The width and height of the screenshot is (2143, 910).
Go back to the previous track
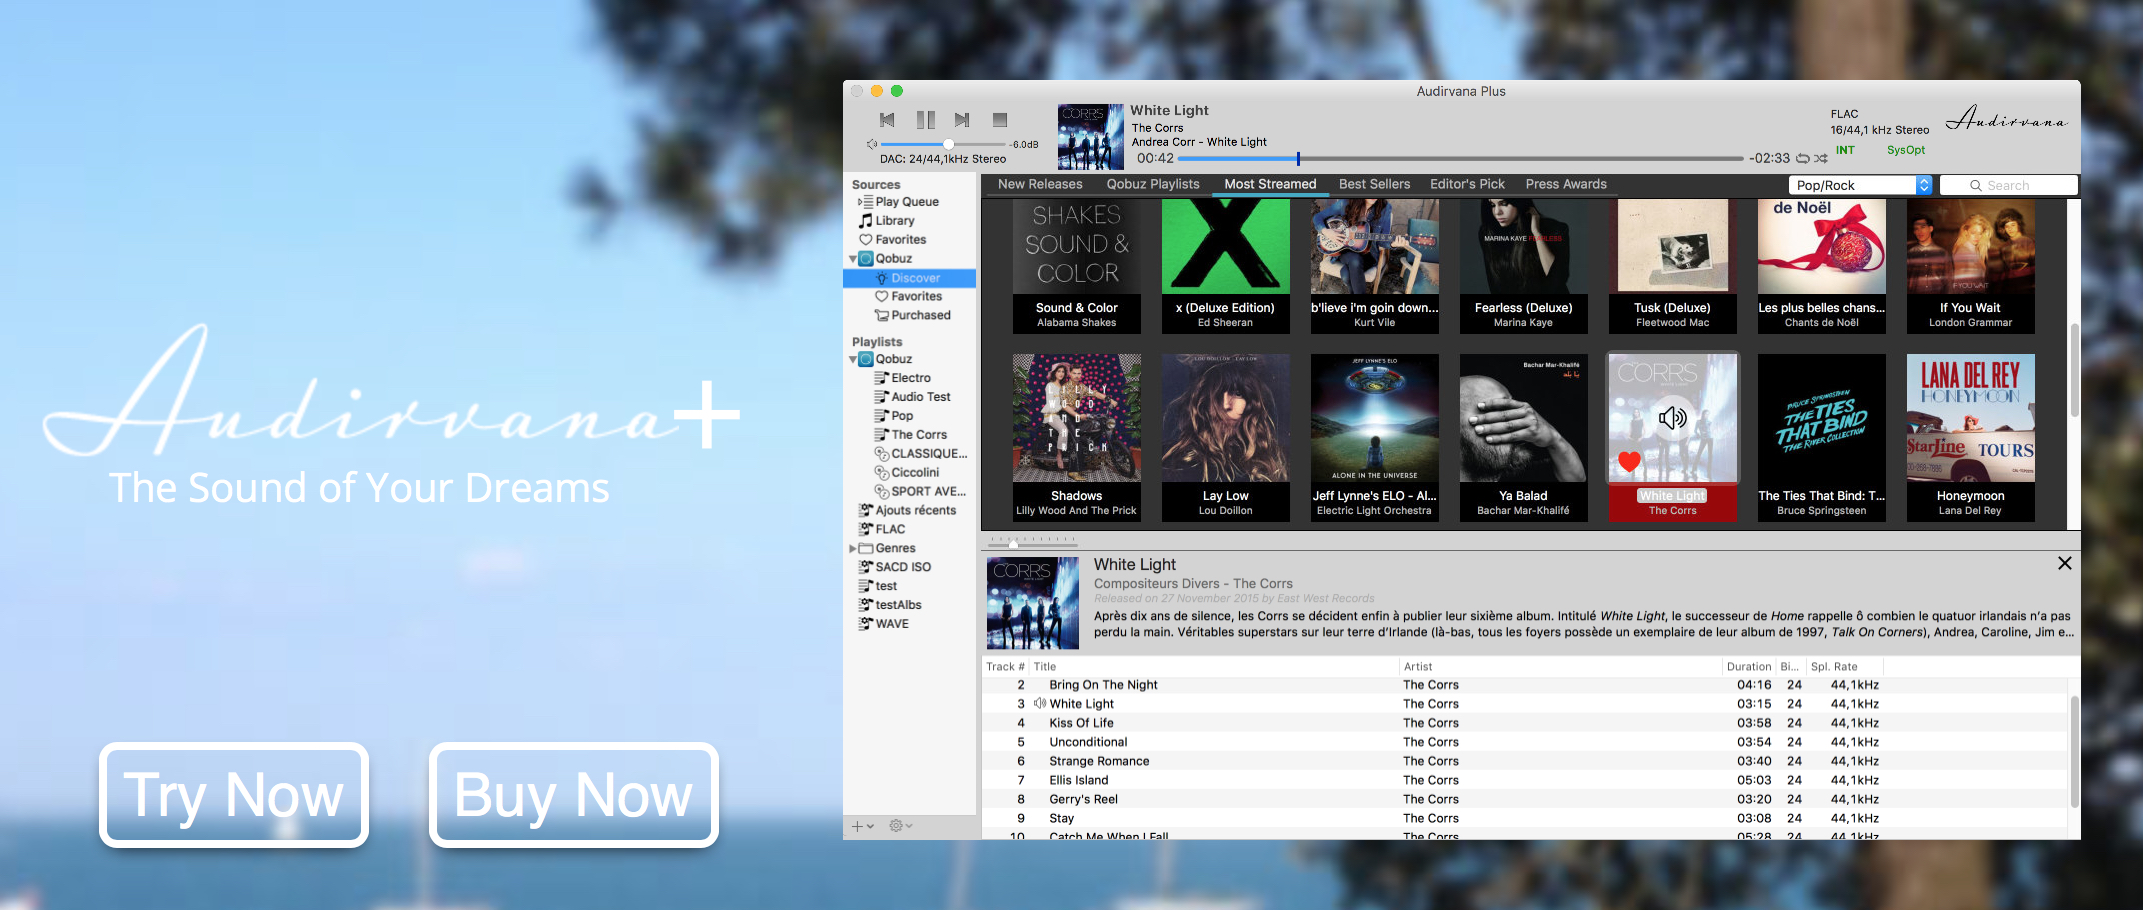887,120
